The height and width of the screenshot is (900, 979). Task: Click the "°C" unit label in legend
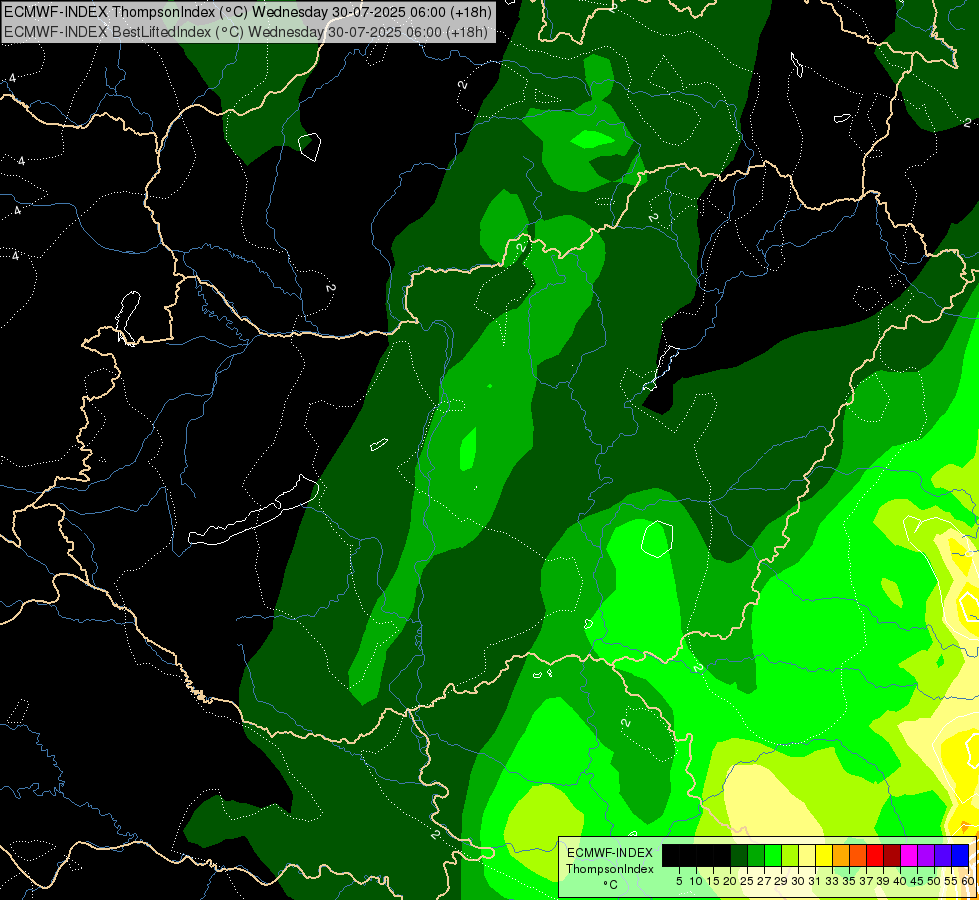(x=611, y=885)
